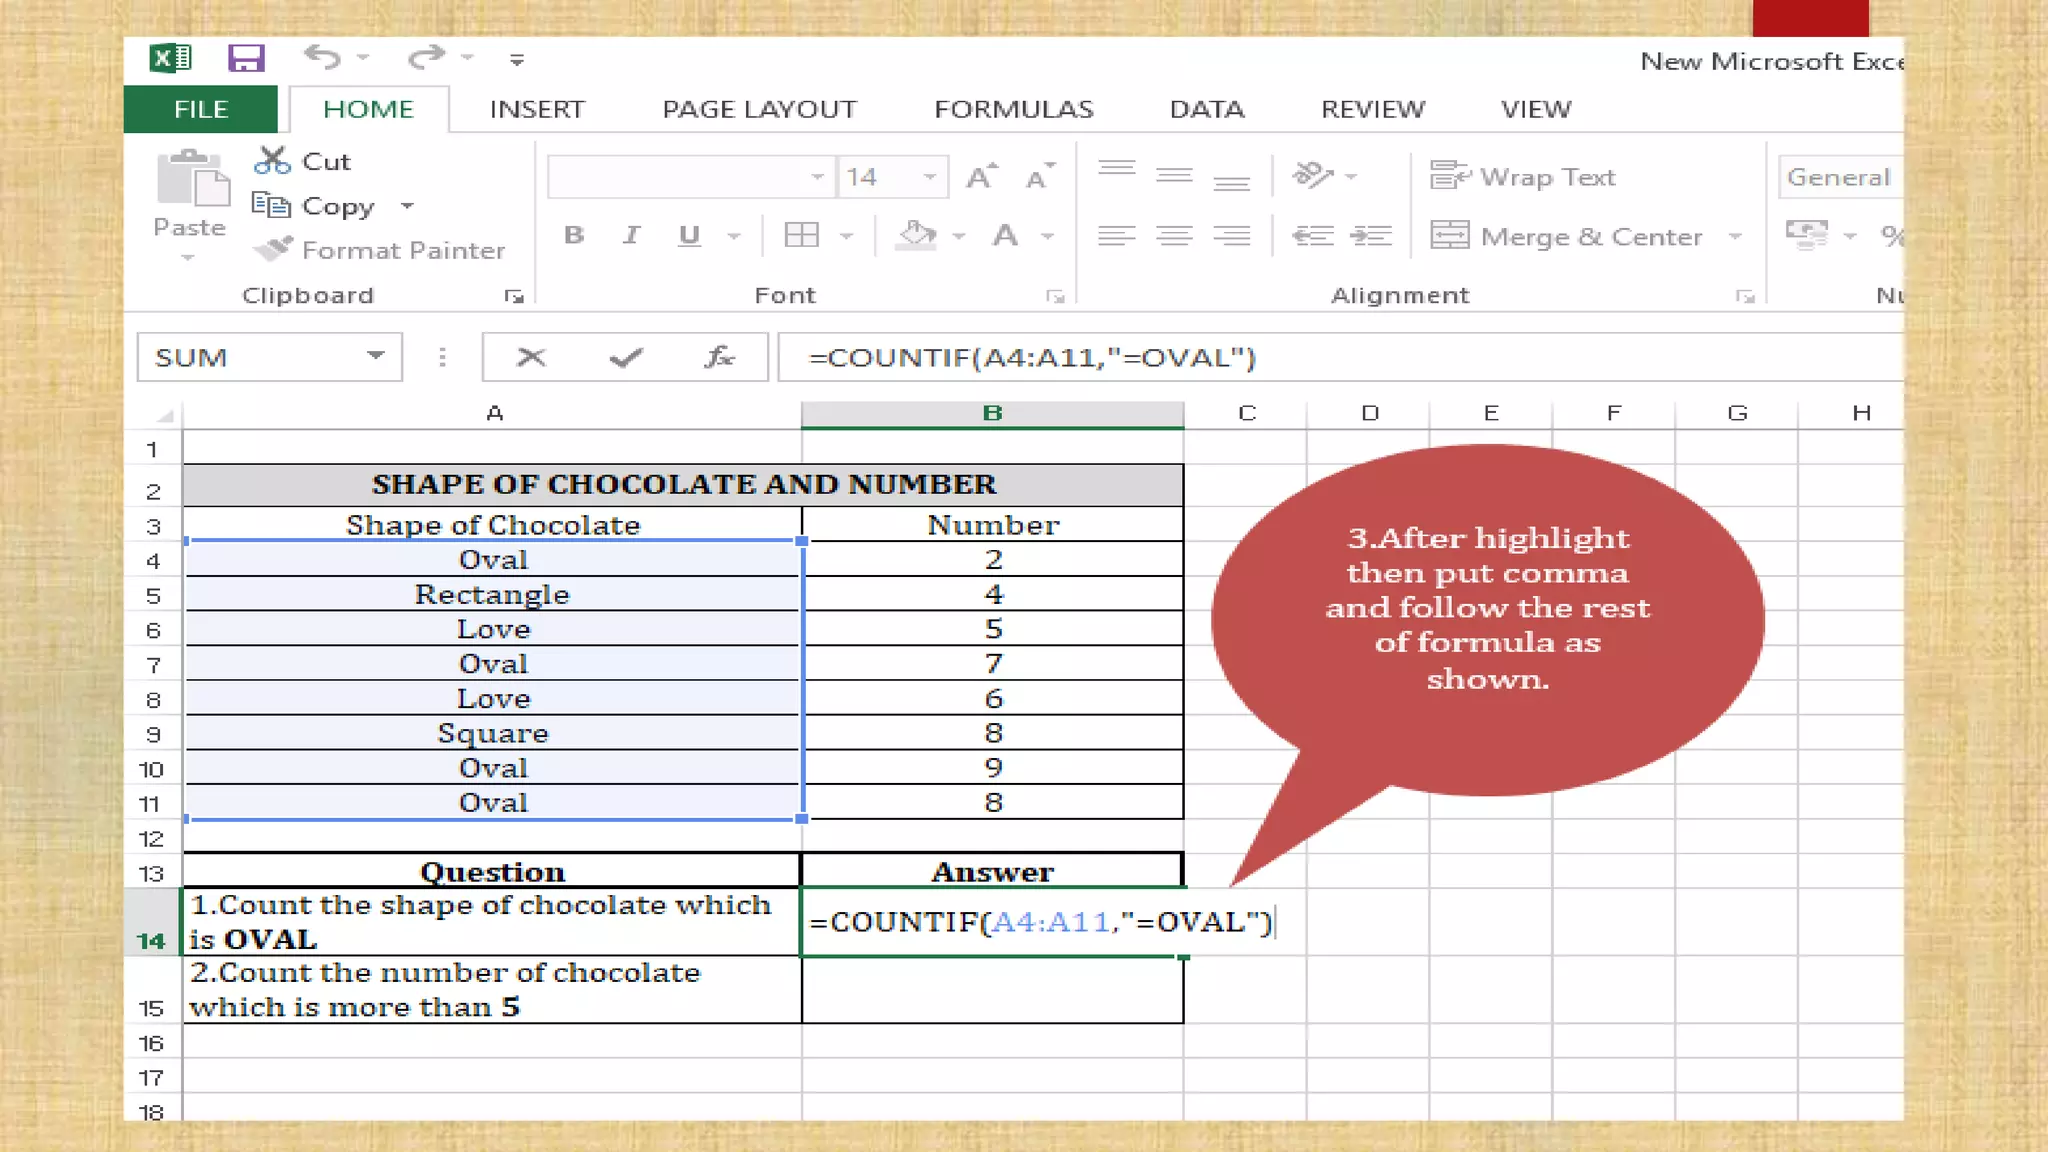This screenshot has height=1152, width=2048.
Task: Click empty answer cell B15
Action: click(x=993, y=990)
